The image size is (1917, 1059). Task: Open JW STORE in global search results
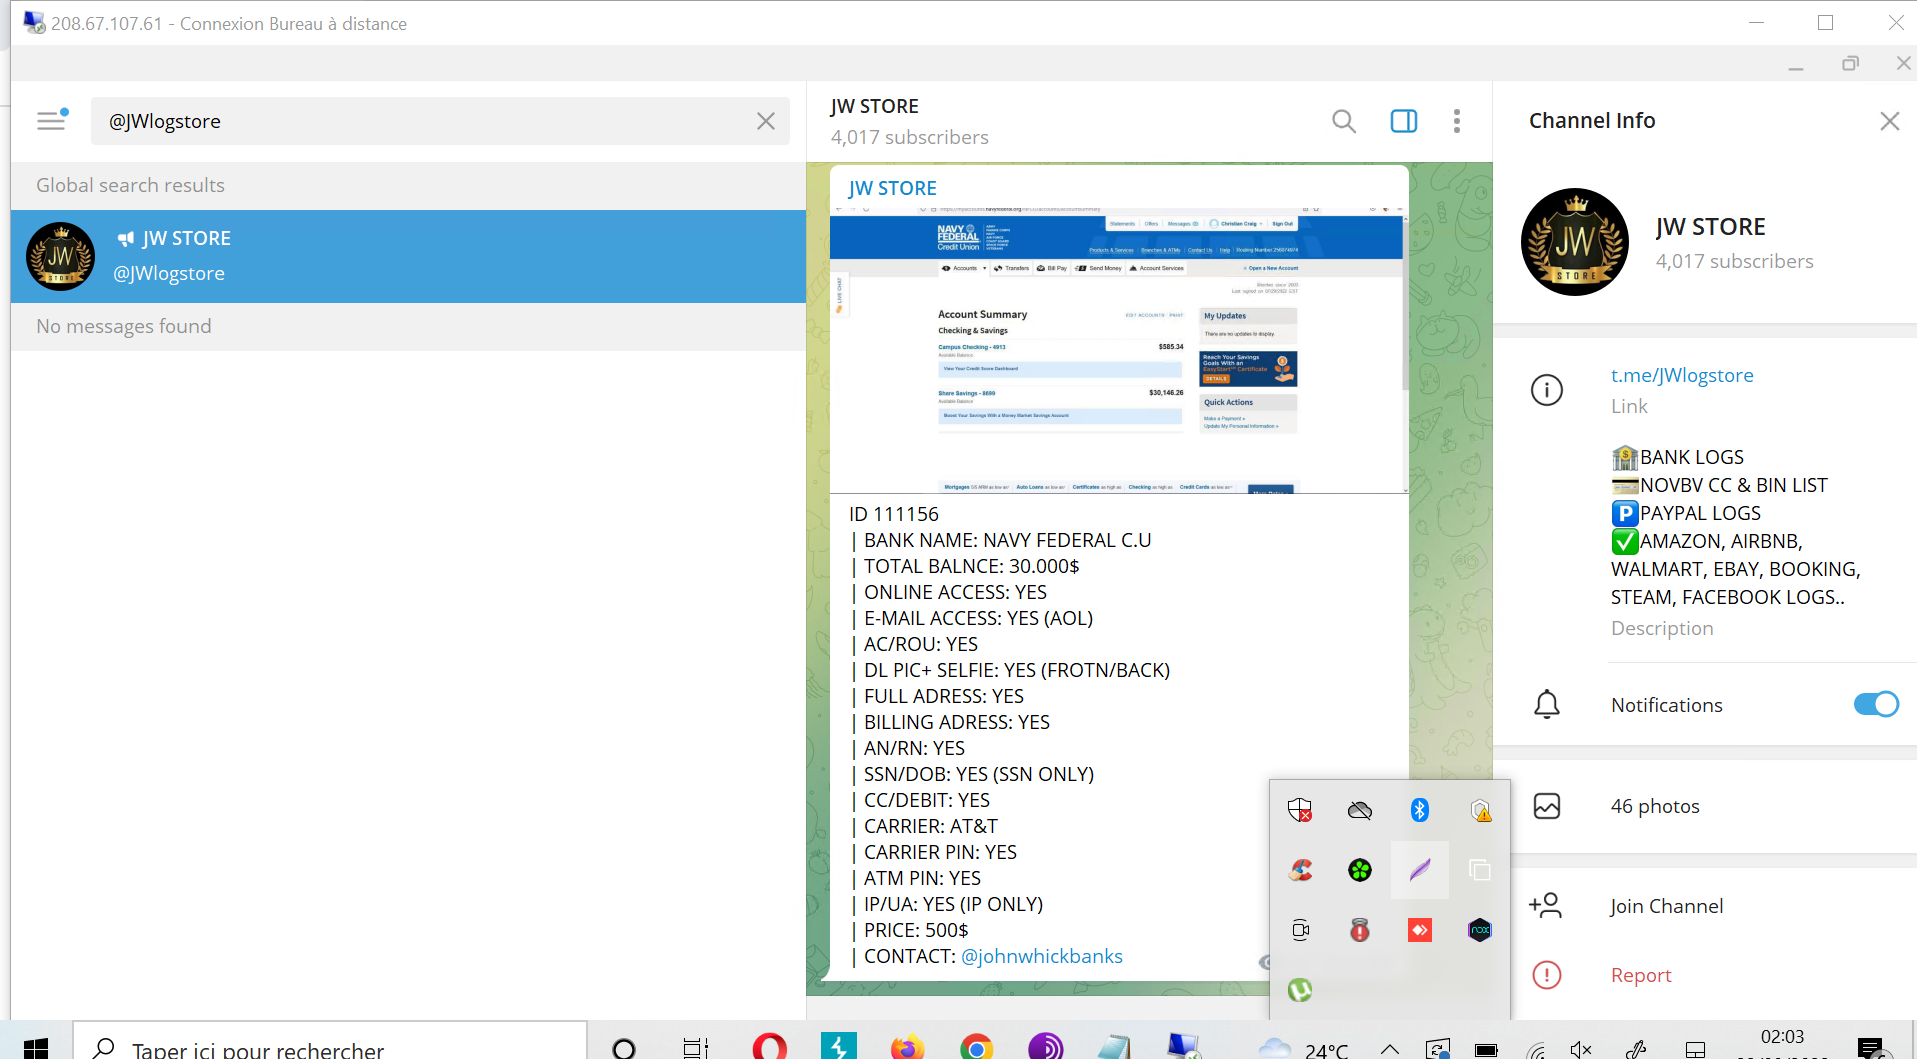tap(408, 256)
